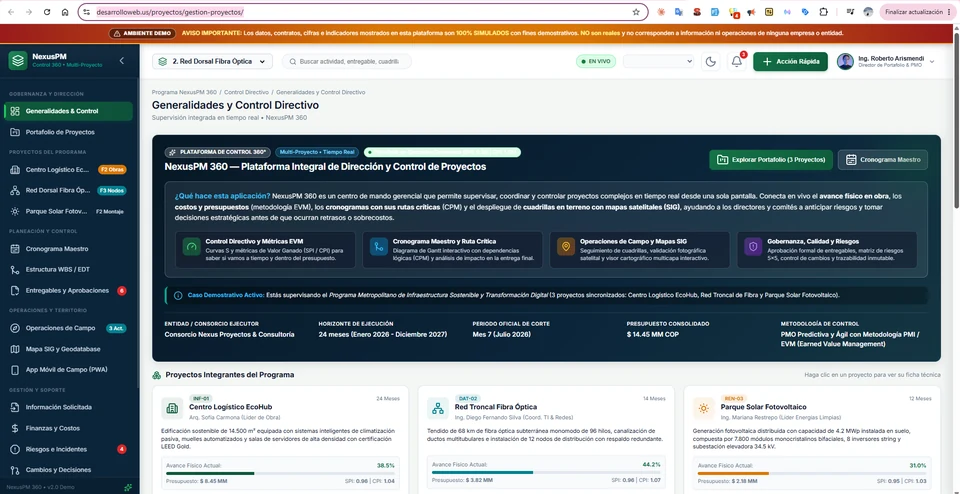Click the Centro Logístico EcoHub building icon
This screenshot has height=494, width=960.
pyautogui.click(x=172, y=408)
